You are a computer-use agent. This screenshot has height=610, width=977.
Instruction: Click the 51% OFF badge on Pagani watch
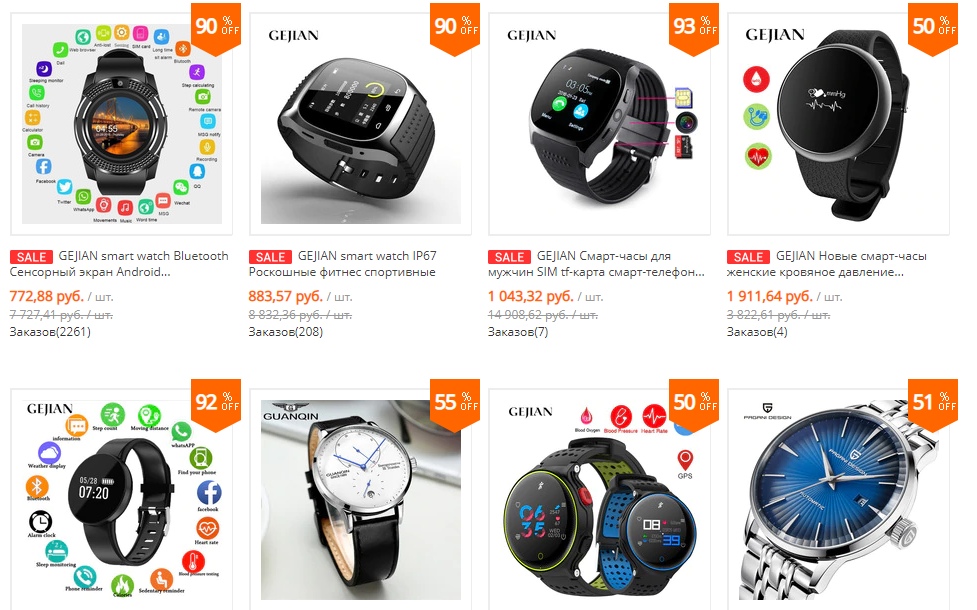933,404
